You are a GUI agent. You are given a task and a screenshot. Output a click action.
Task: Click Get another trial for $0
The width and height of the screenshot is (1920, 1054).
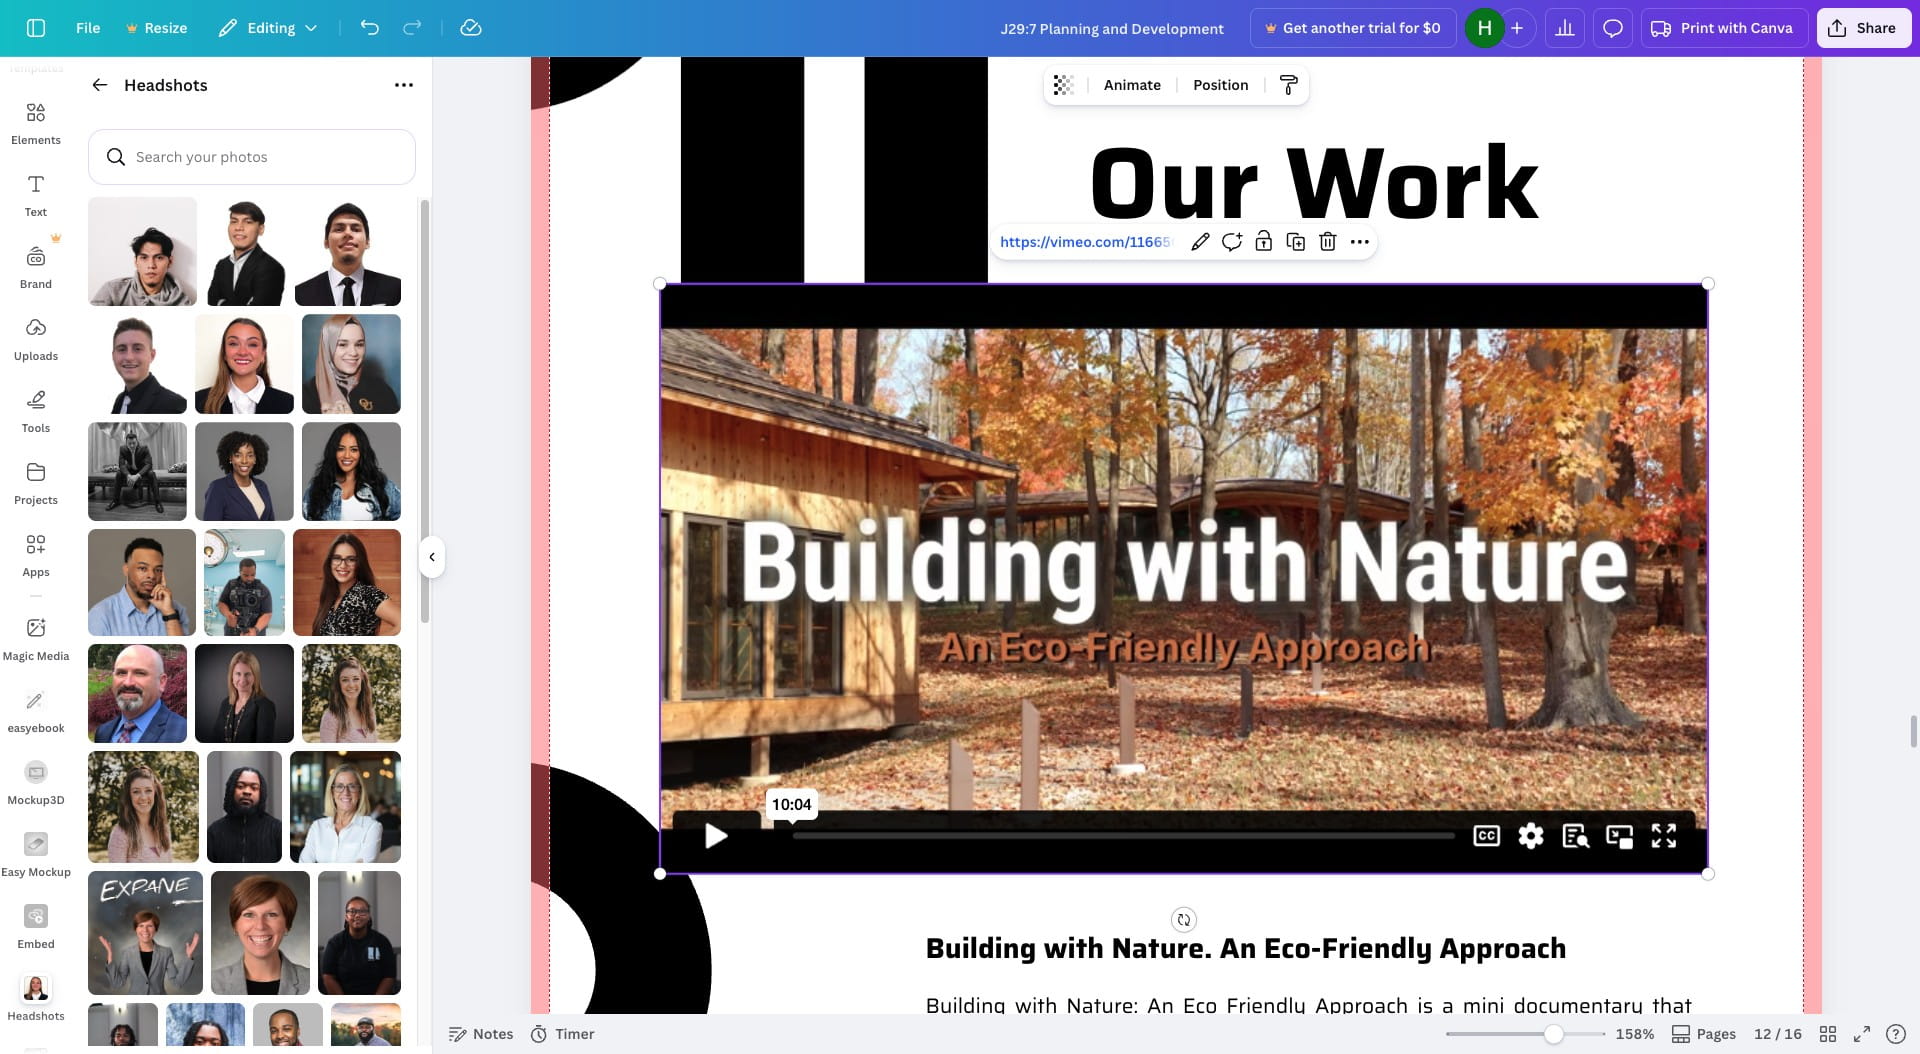point(1352,28)
